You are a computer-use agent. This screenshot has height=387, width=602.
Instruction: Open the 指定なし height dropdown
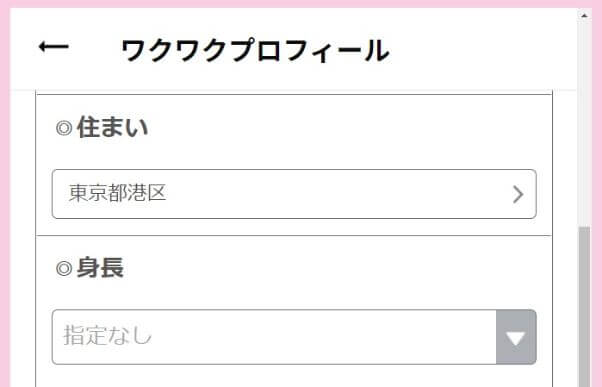(294, 337)
